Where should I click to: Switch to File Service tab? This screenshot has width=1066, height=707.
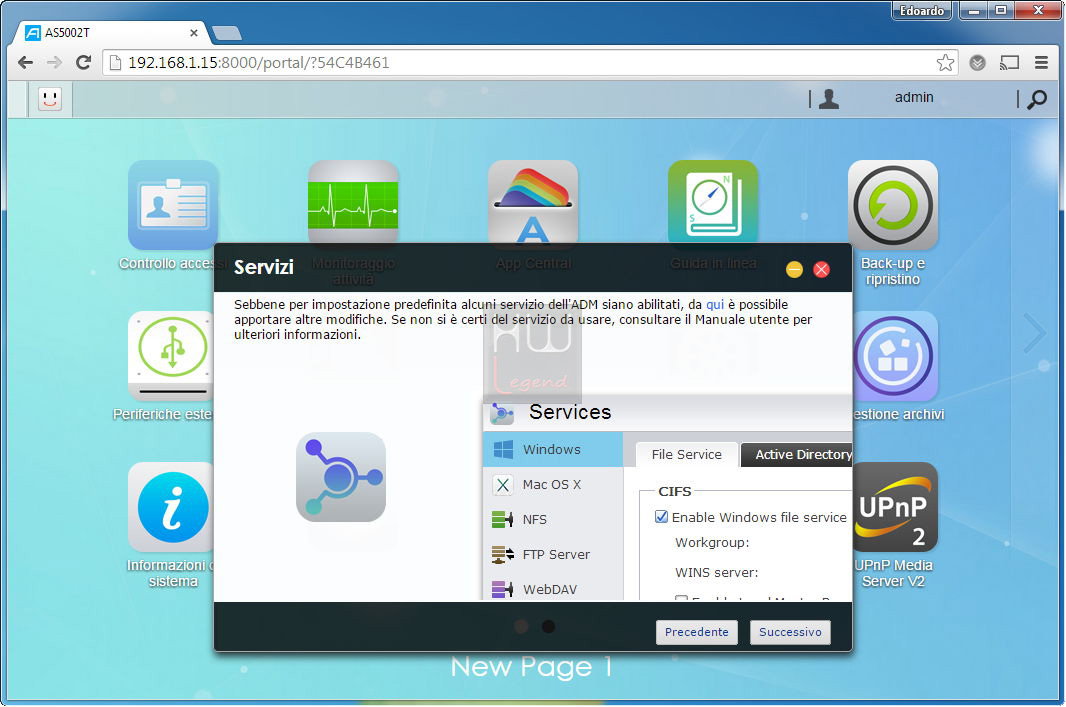(687, 455)
